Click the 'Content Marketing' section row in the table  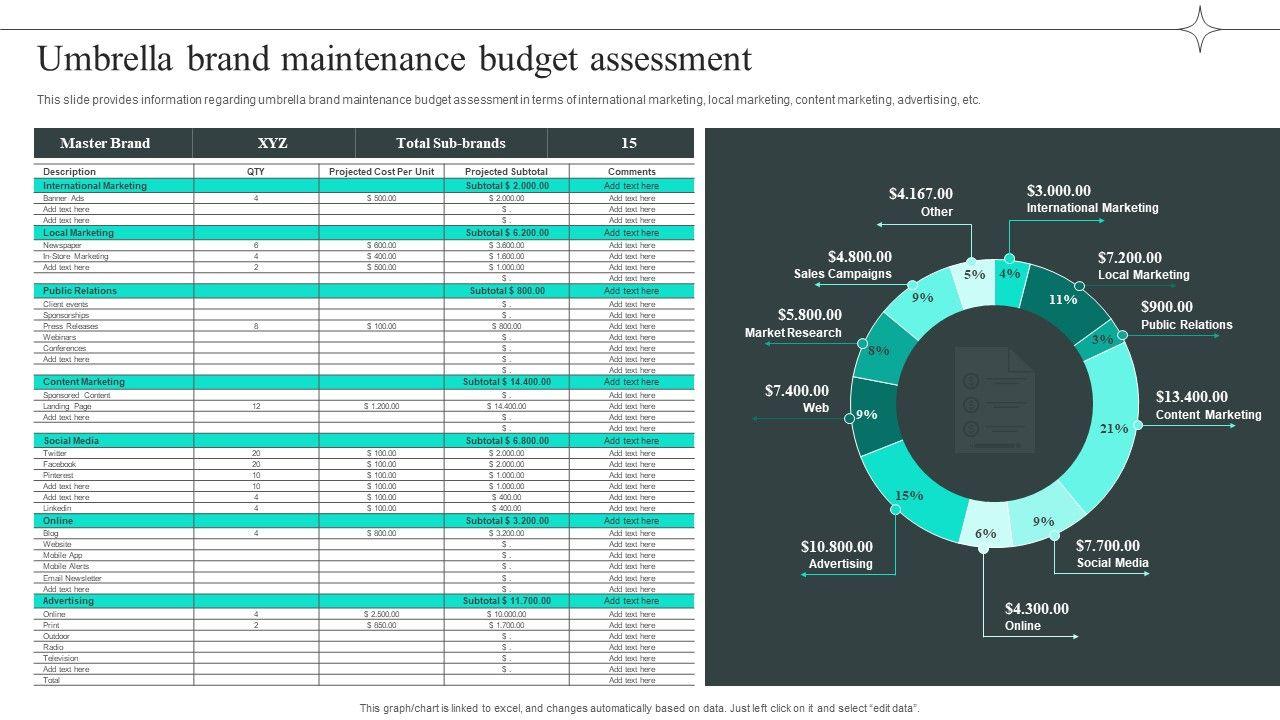click(364, 382)
